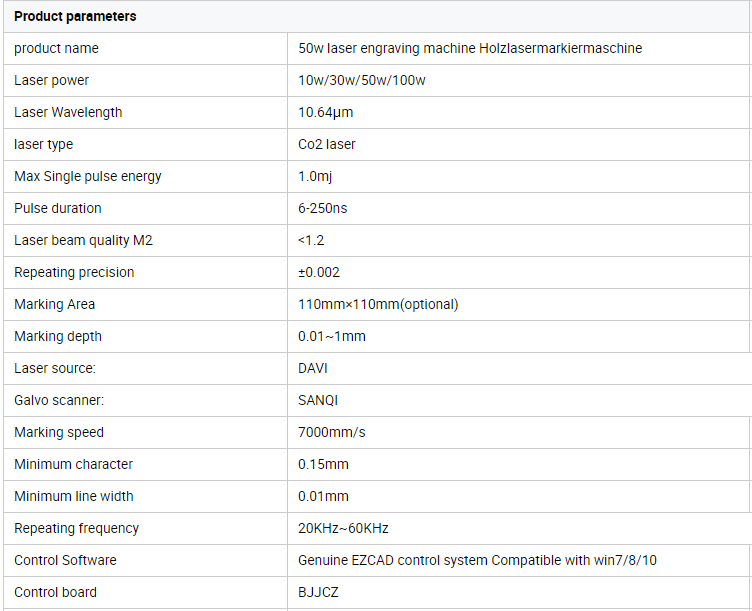Click the SANQI galvo scanner value
This screenshot has height=611, width=752.
(x=318, y=400)
